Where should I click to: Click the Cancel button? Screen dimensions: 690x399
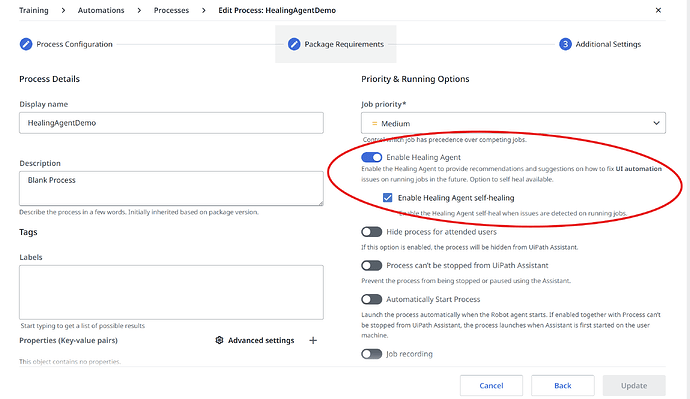point(491,385)
